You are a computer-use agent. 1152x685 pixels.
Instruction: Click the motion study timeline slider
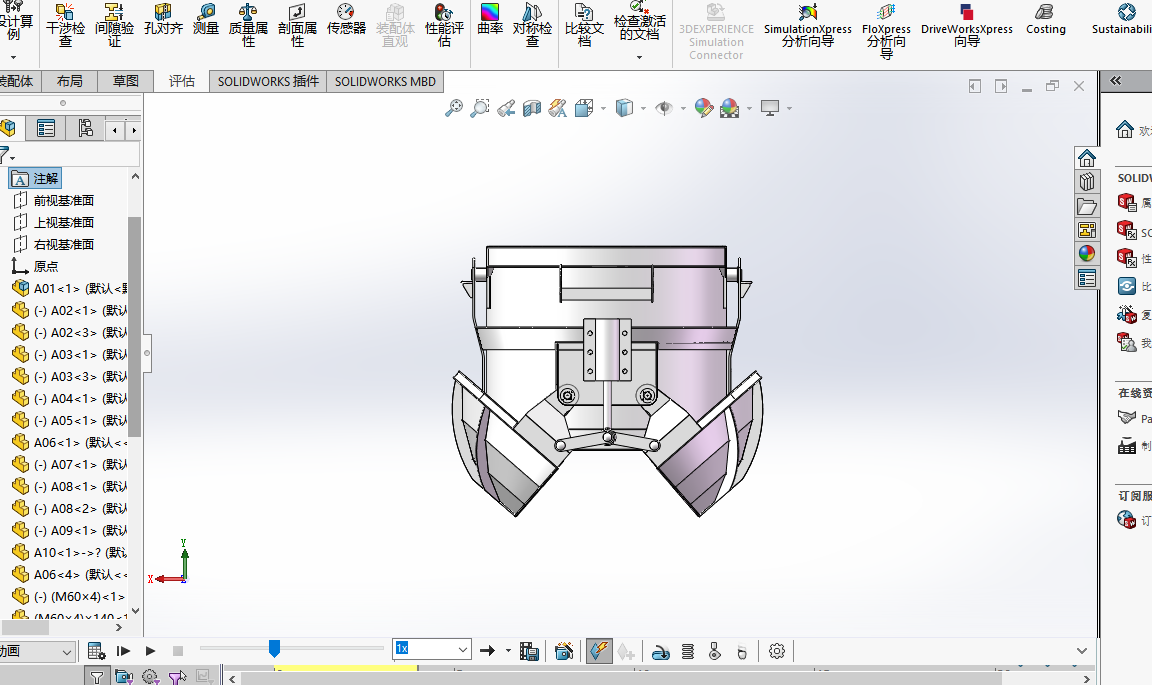click(x=274, y=648)
